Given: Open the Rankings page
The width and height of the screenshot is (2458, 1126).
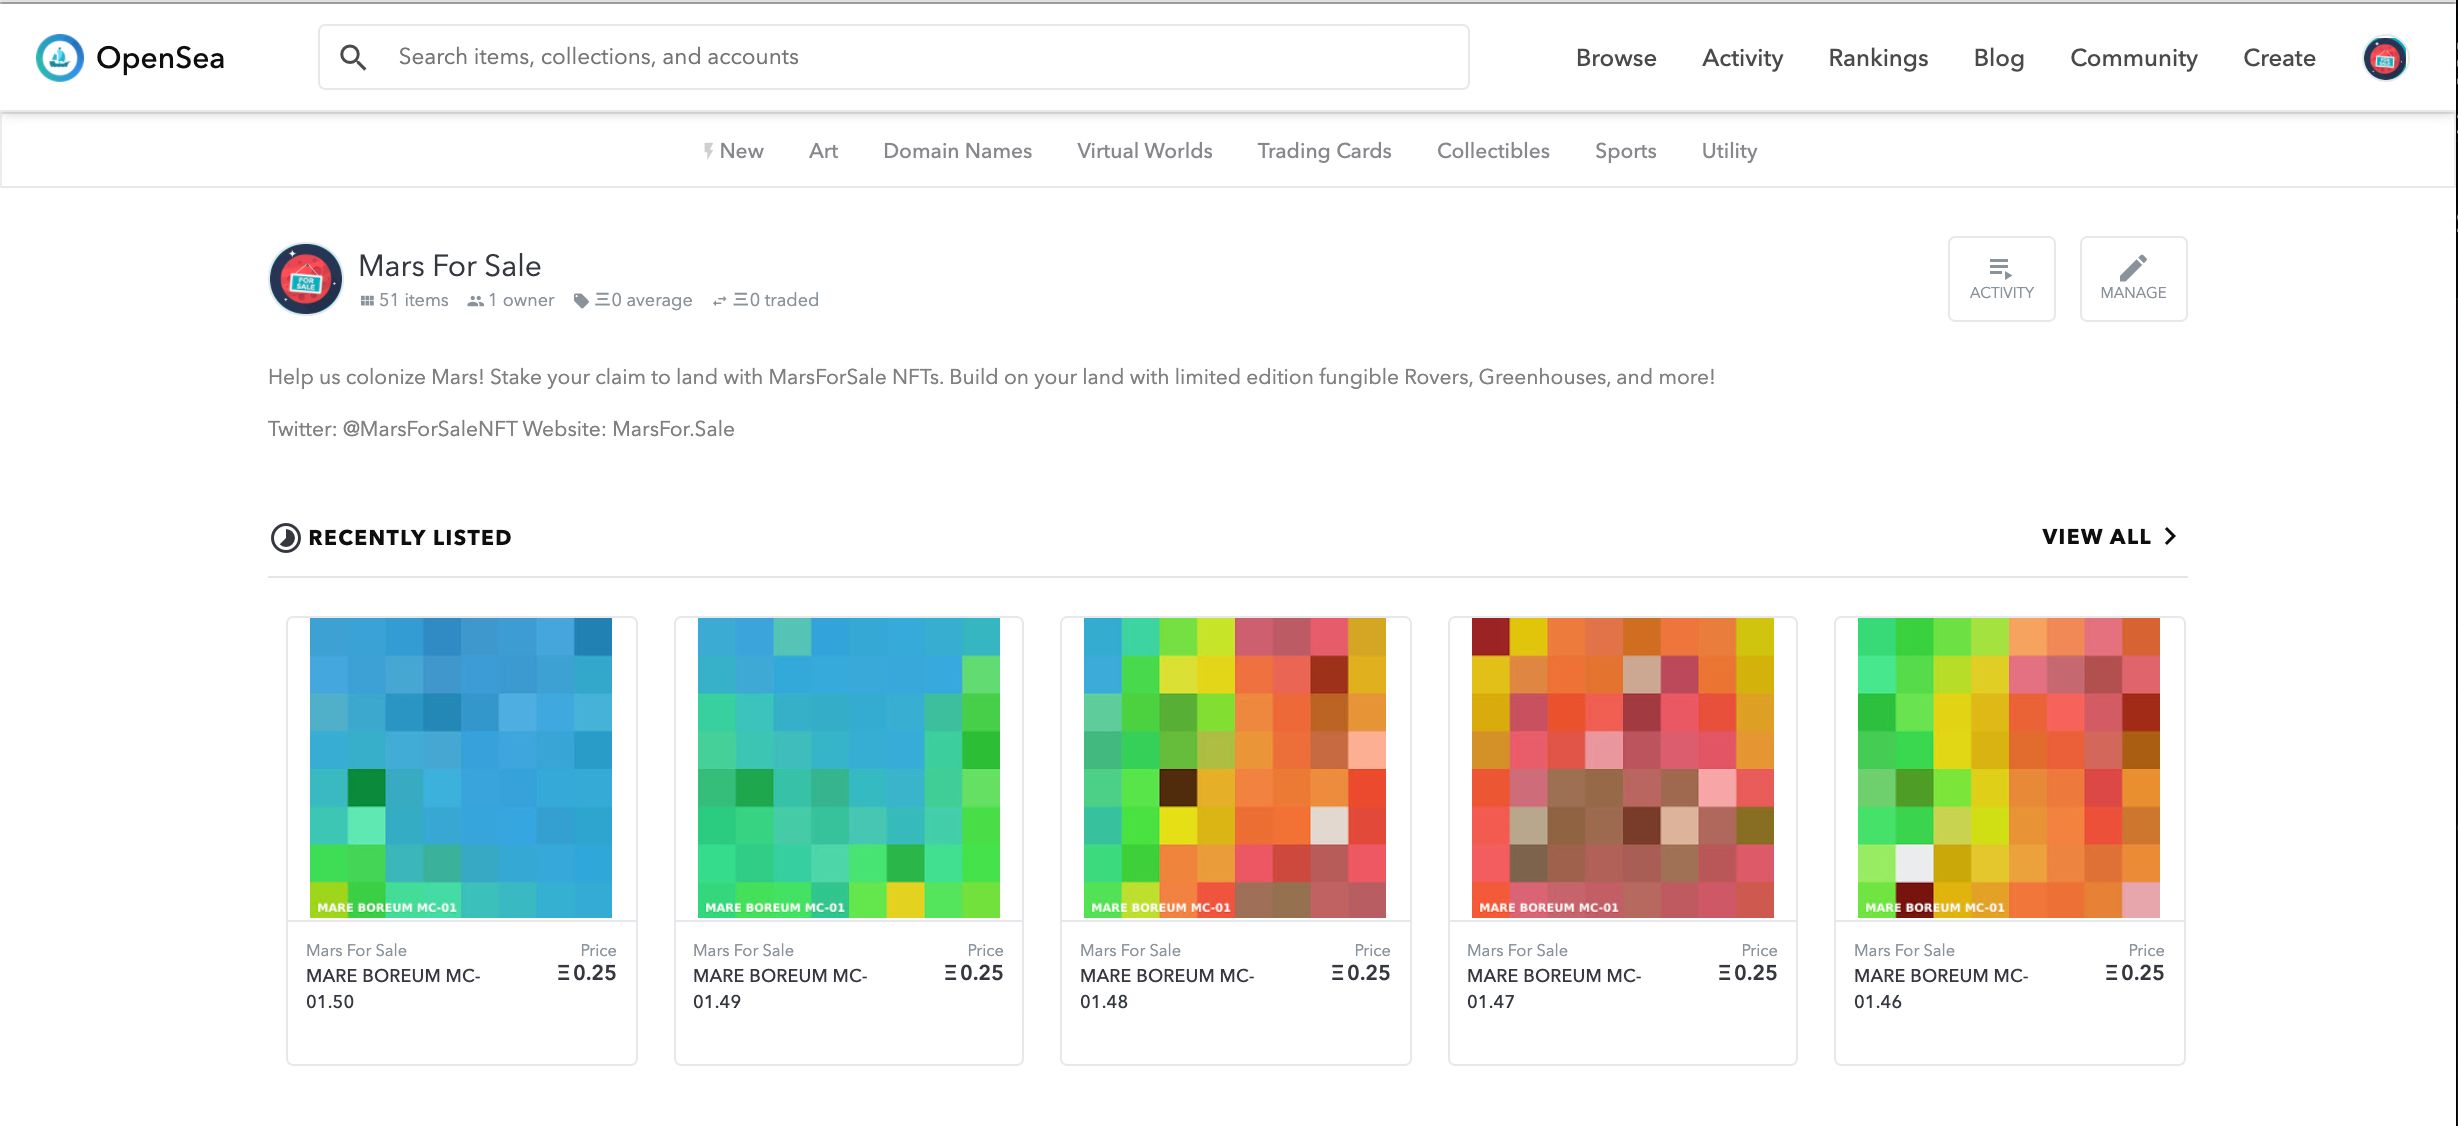Looking at the screenshot, I should [1878, 58].
